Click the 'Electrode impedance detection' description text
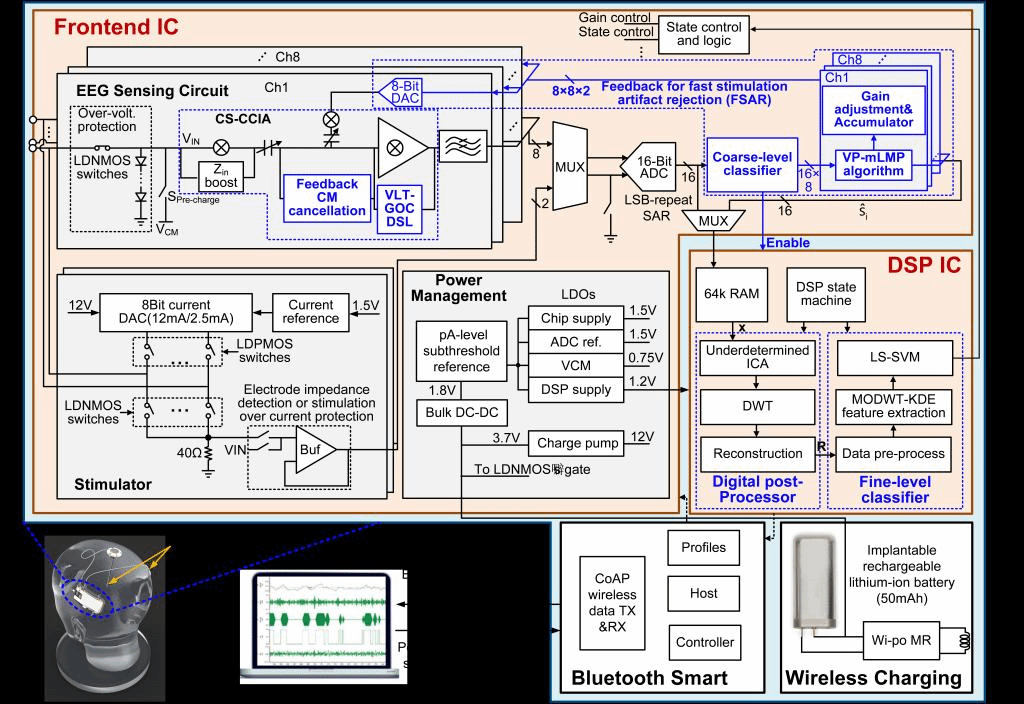The height and width of the screenshot is (704, 1024). point(306,403)
